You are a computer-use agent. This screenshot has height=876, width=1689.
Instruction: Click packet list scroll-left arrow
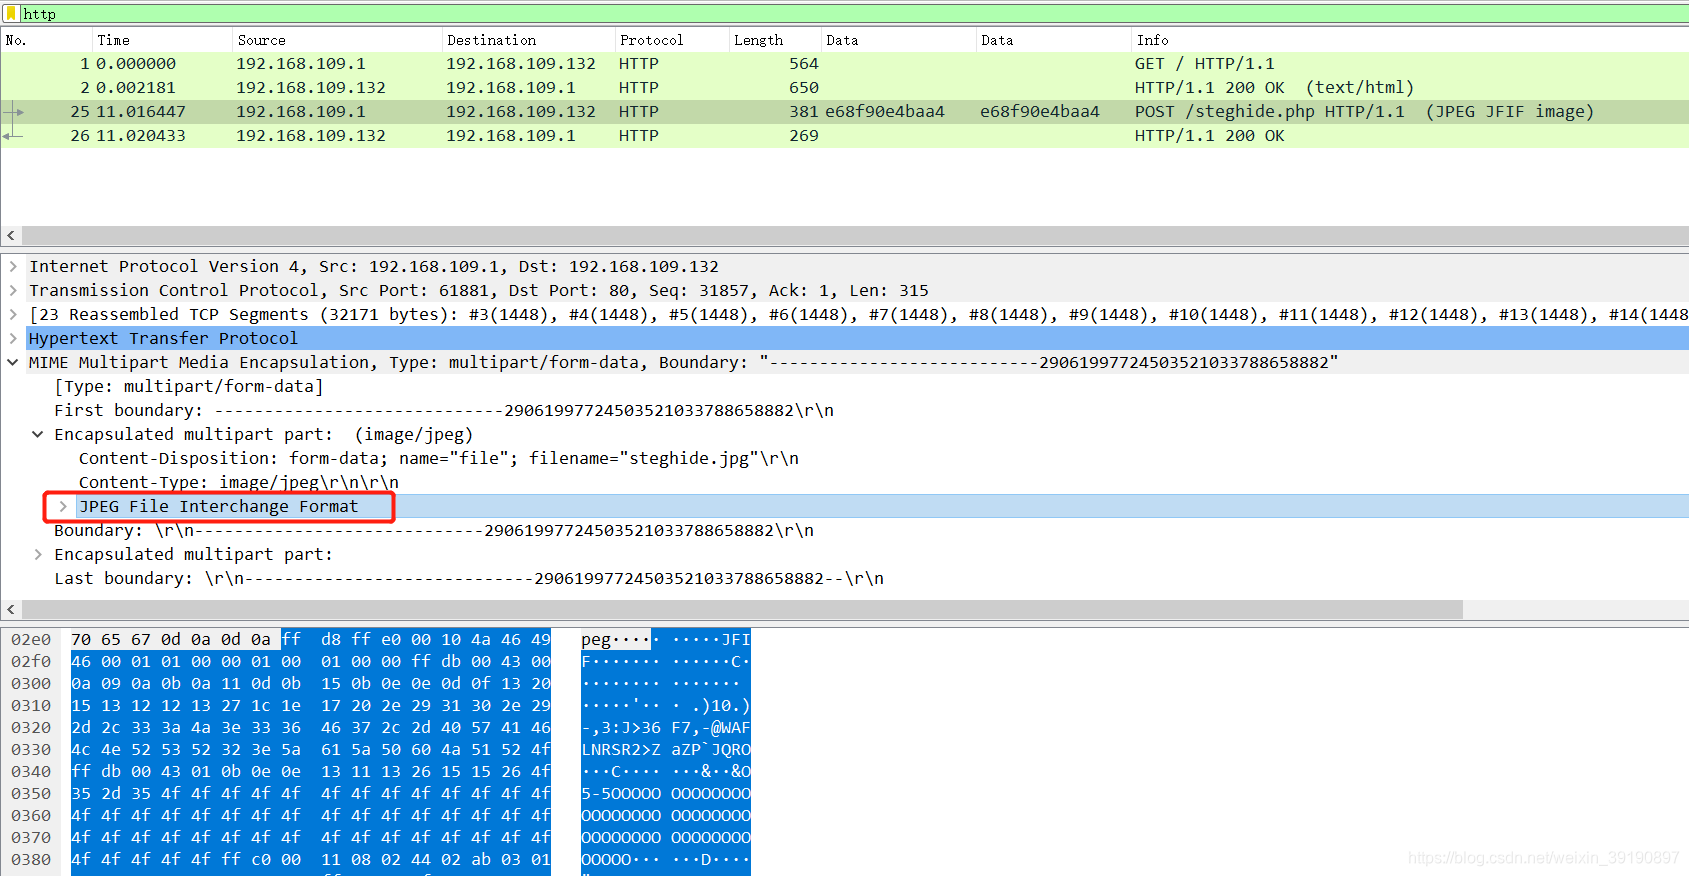(10, 235)
